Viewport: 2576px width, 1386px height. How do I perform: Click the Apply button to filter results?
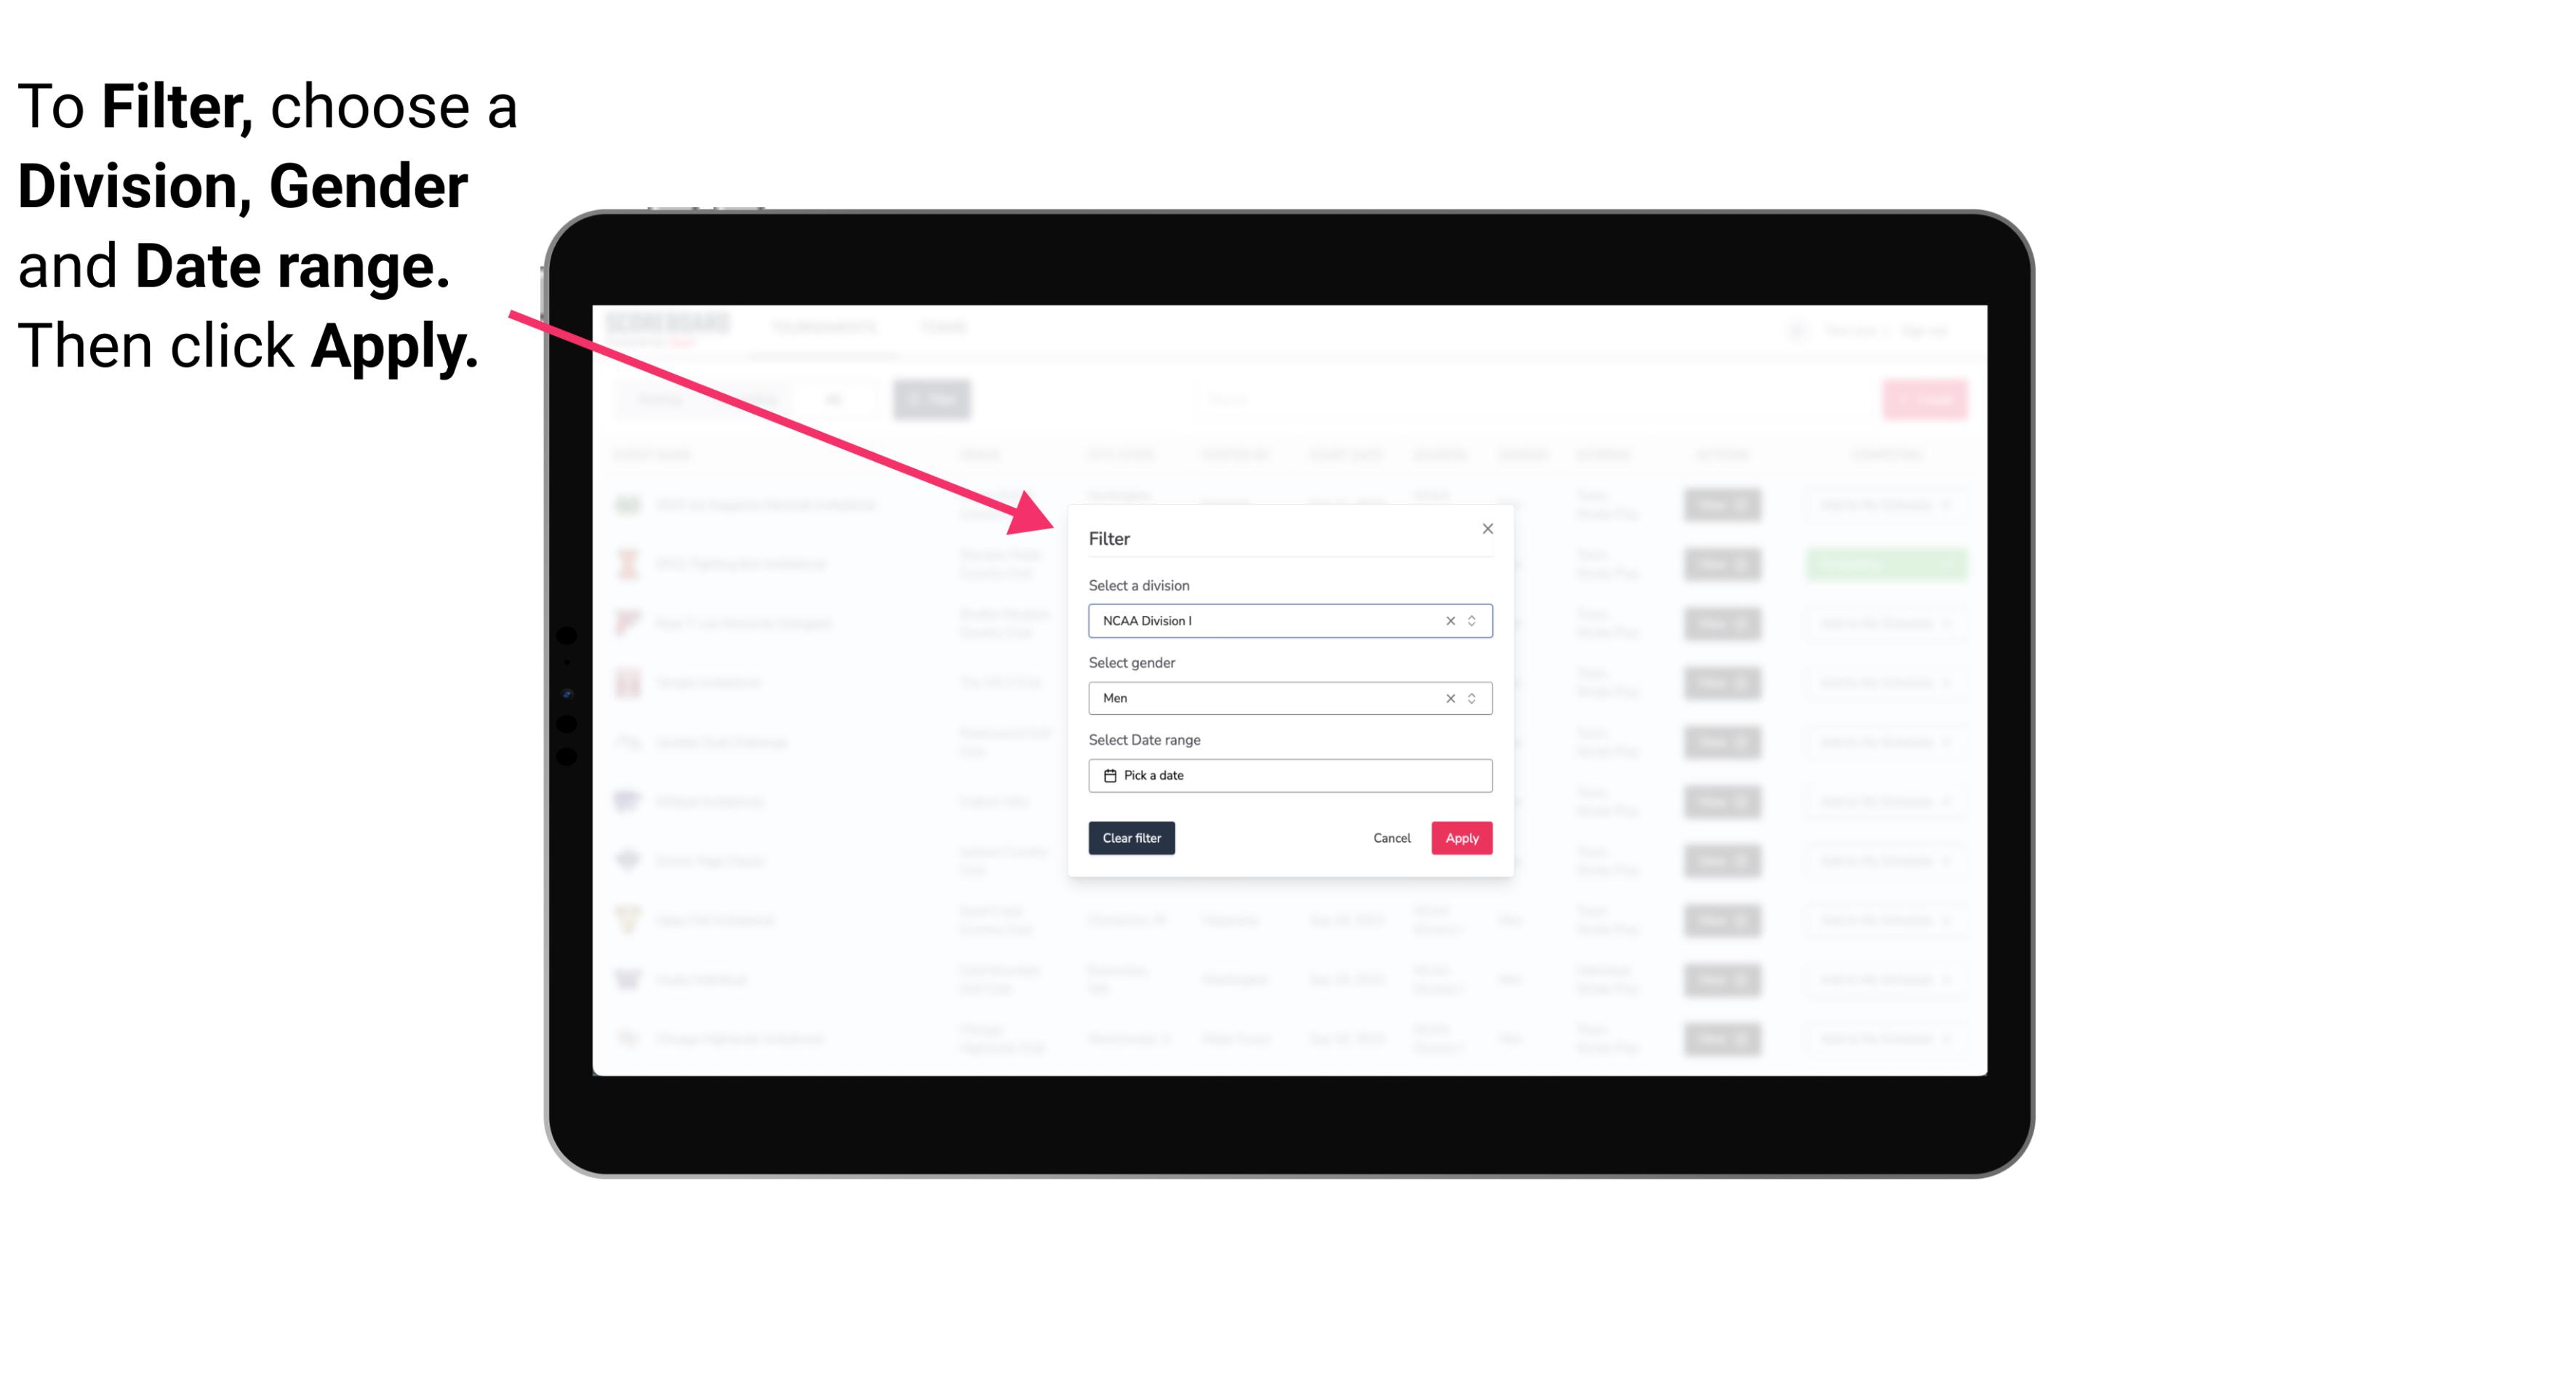pos(1461,838)
